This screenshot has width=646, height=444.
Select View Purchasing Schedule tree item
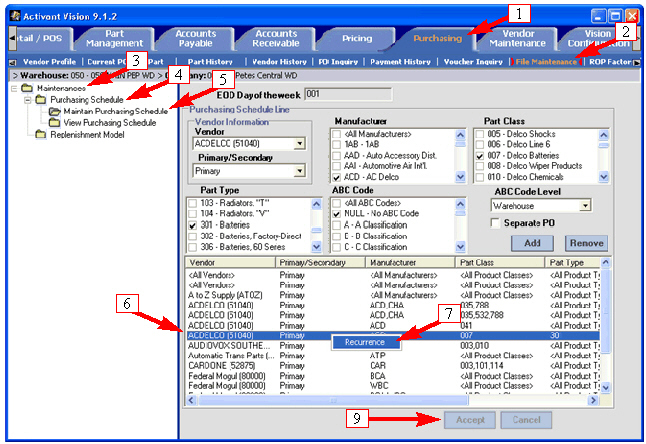click(110, 123)
